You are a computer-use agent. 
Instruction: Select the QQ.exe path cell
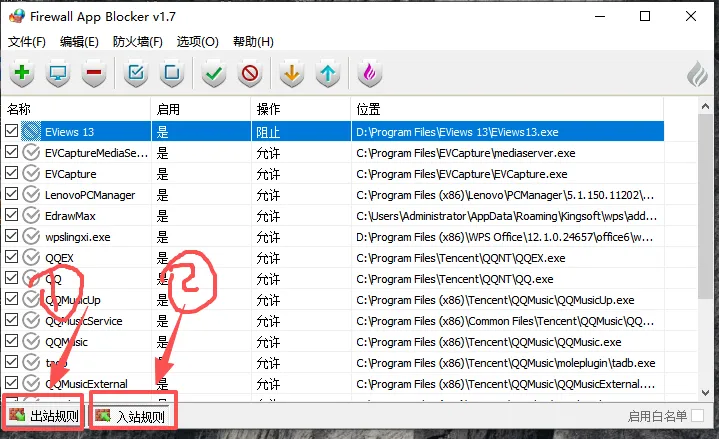click(x=454, y=279)
